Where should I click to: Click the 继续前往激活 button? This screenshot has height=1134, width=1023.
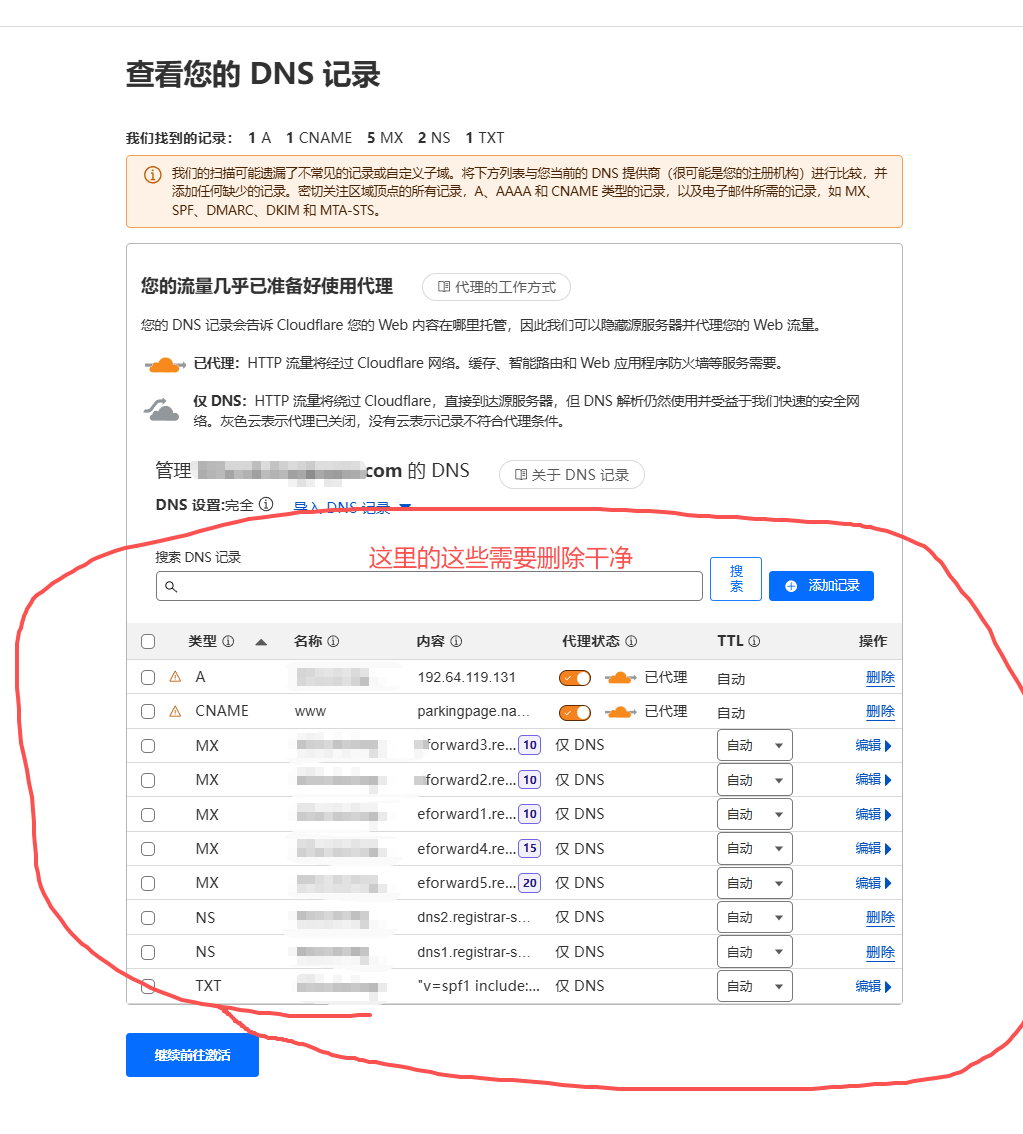tap(192, 1055)
